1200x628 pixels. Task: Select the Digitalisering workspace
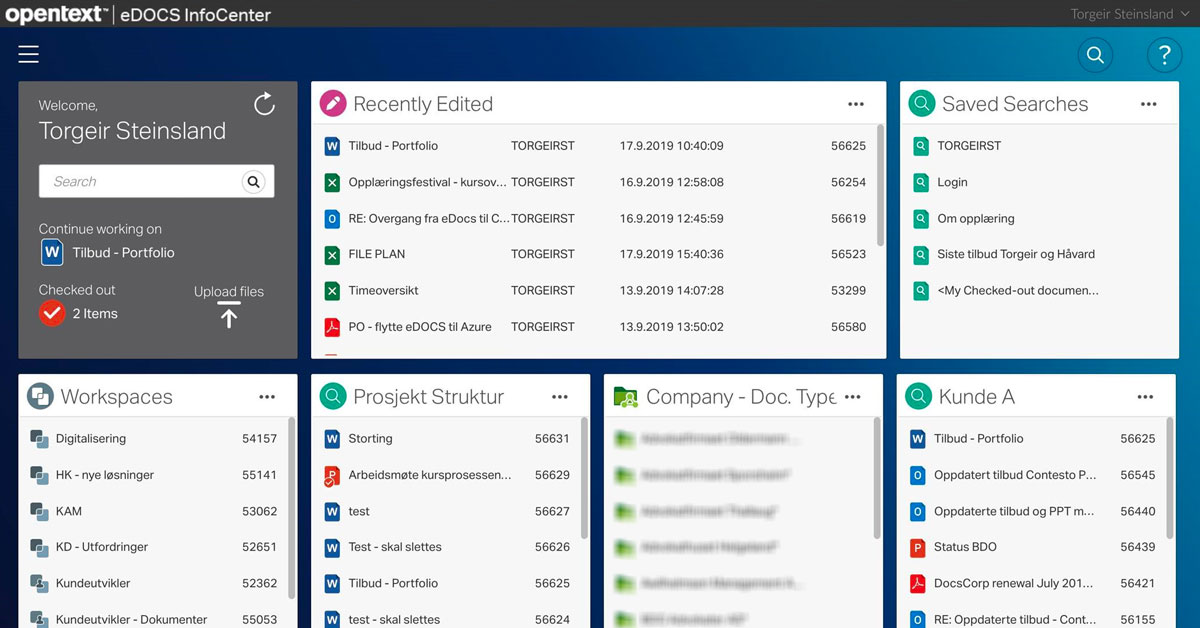(x=90, y=439)
